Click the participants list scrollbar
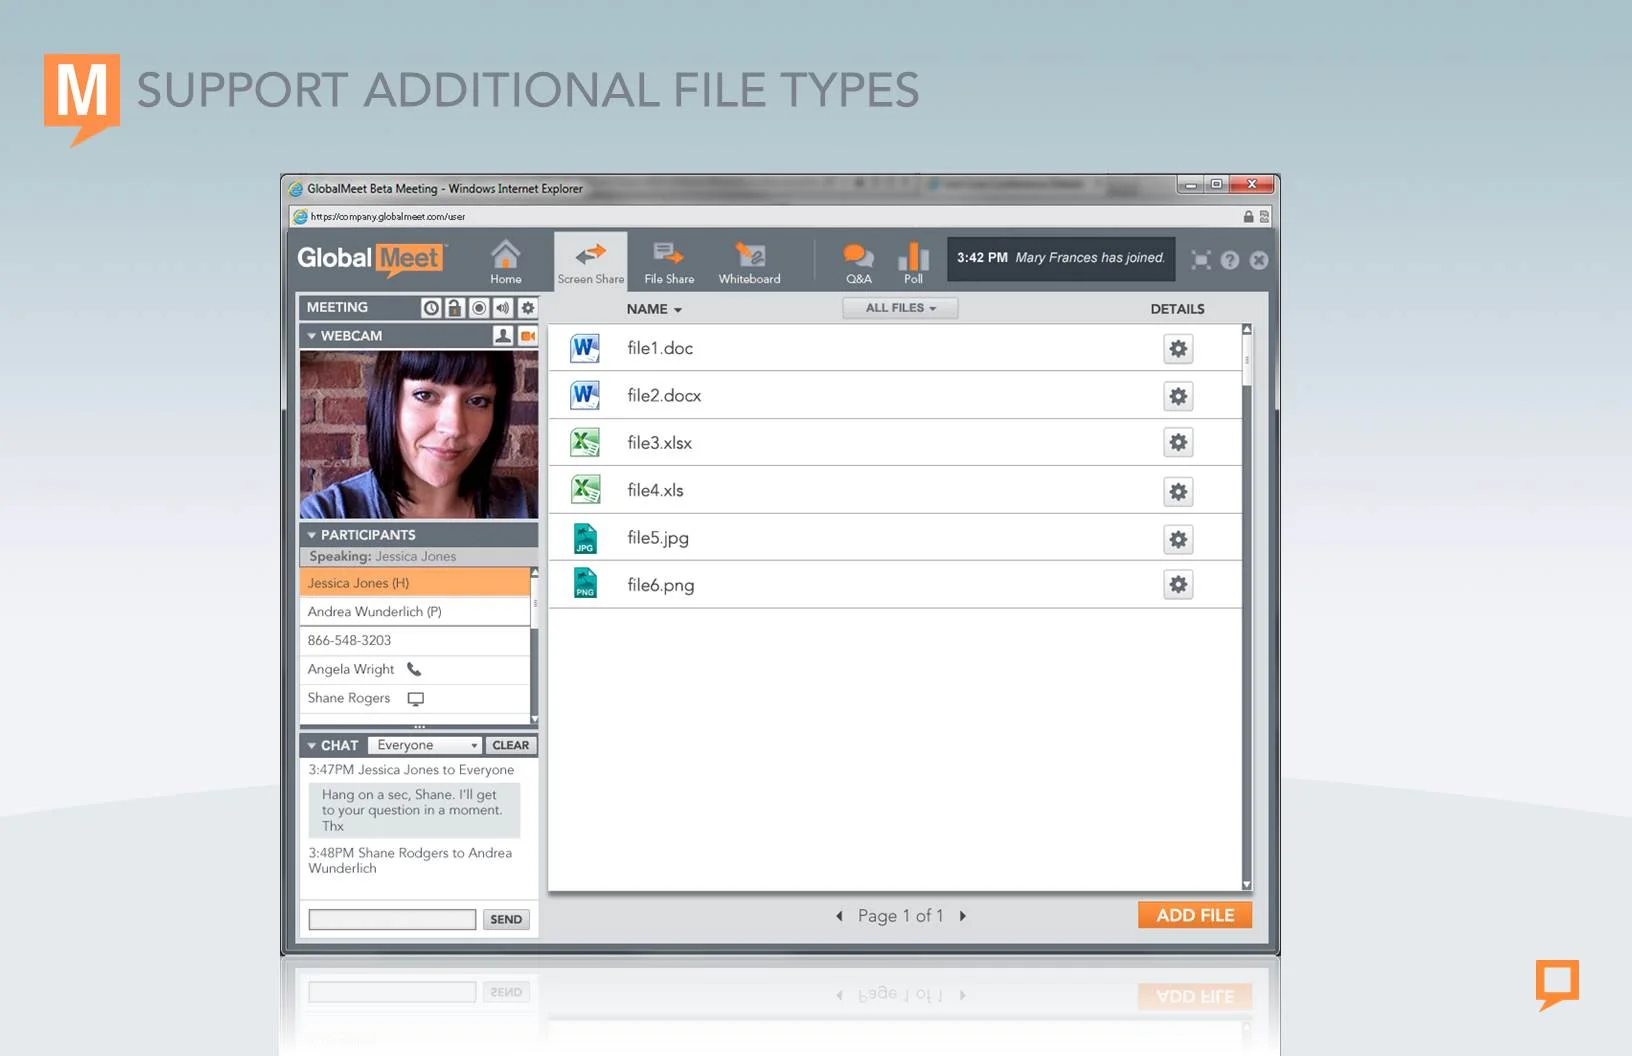 534,645
